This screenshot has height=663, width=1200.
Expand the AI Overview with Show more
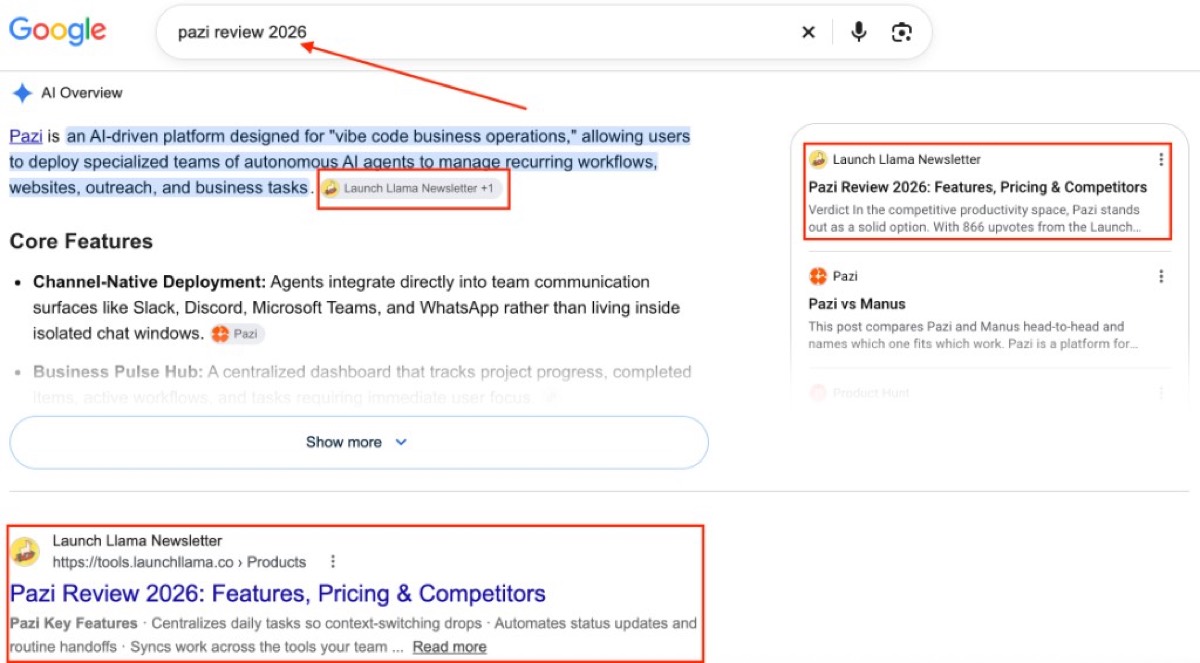tap(358, 442)
